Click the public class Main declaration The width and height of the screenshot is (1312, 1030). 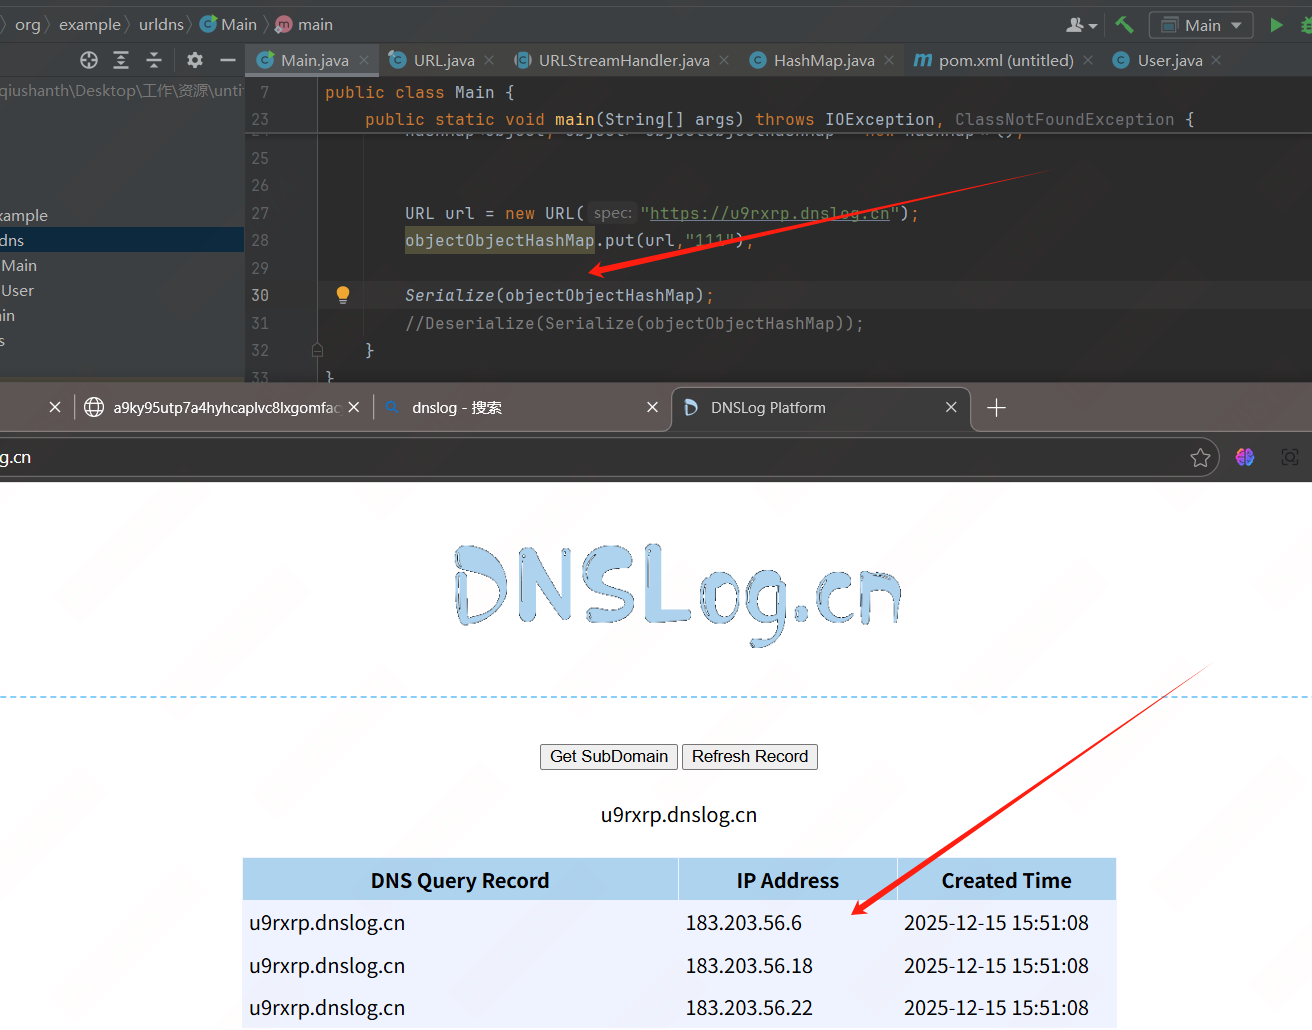click(420, 93)
